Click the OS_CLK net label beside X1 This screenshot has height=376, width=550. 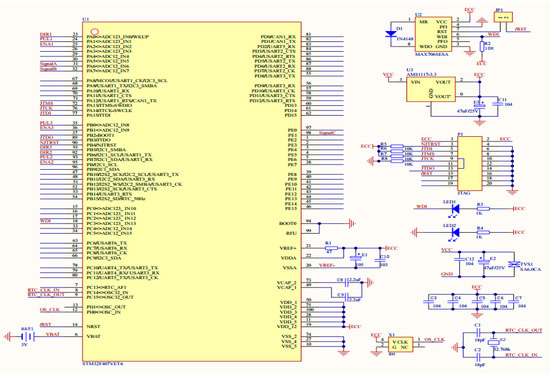coord(435,340)
